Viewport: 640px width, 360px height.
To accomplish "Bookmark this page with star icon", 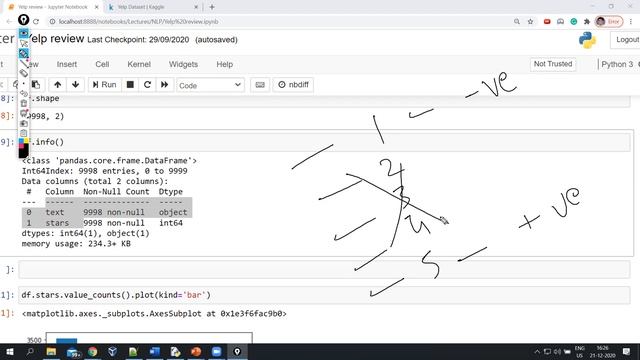I will [530, 21].
